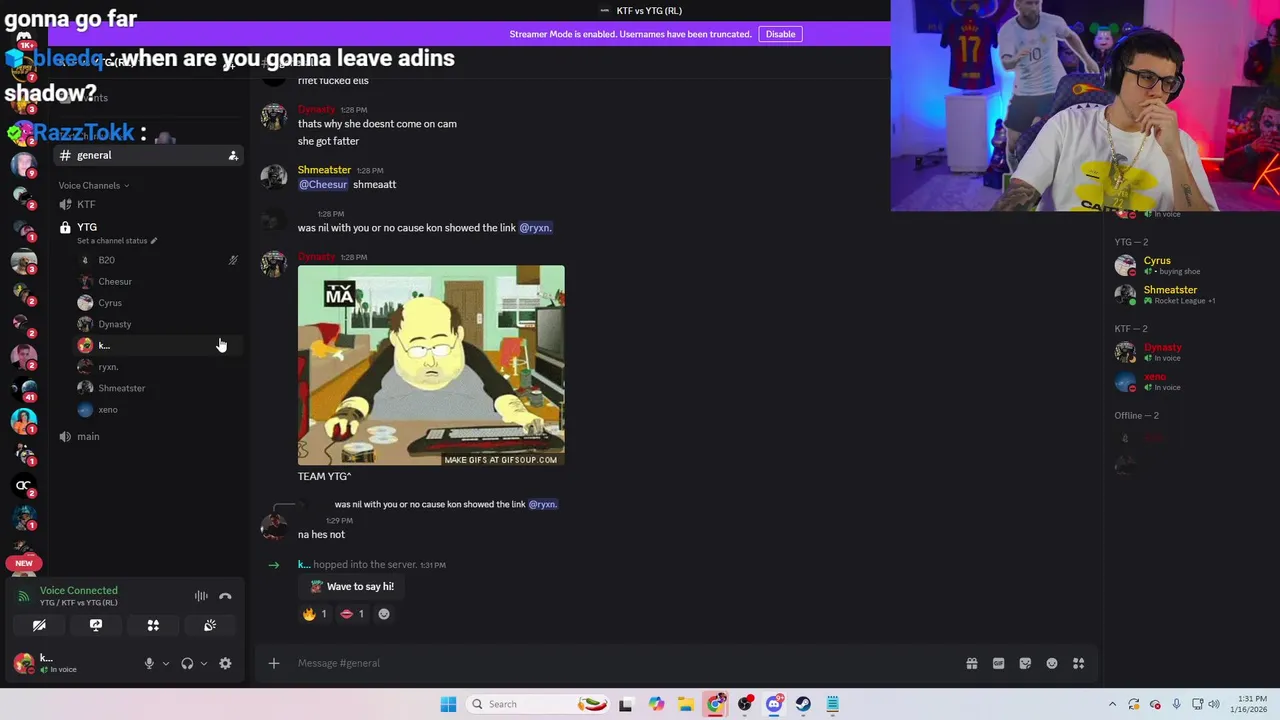The image size is (1280, 720).
Task: Select Cheesur in voice user list
Action: coord(158,281)
